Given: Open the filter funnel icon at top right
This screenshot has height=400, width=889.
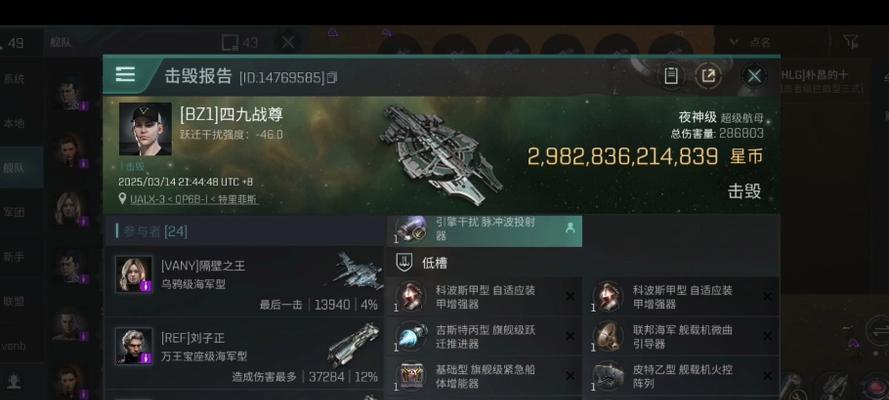Looking at the screenshot, I should click(x=850, y=41).
